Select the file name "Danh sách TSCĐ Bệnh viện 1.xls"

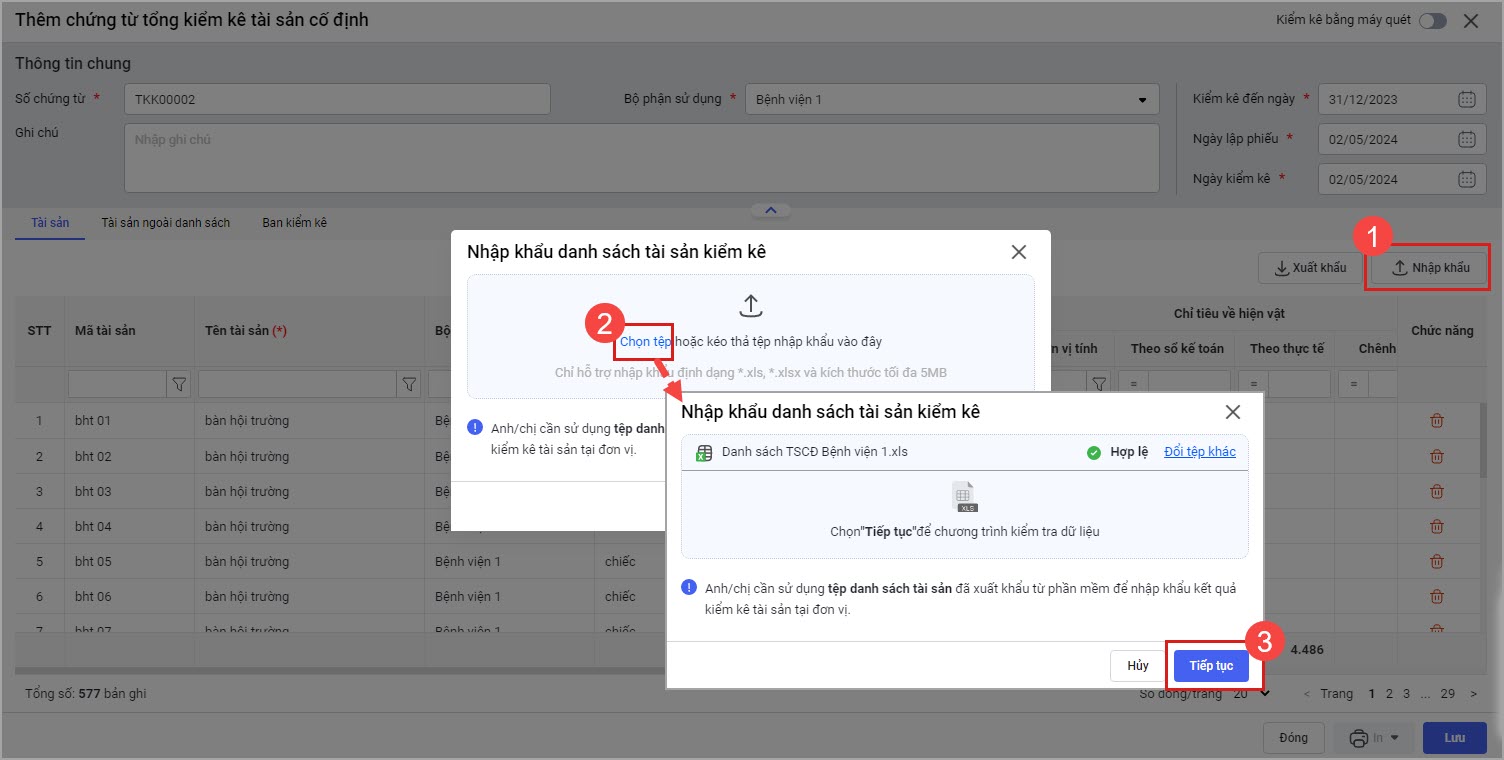point(815,452)
